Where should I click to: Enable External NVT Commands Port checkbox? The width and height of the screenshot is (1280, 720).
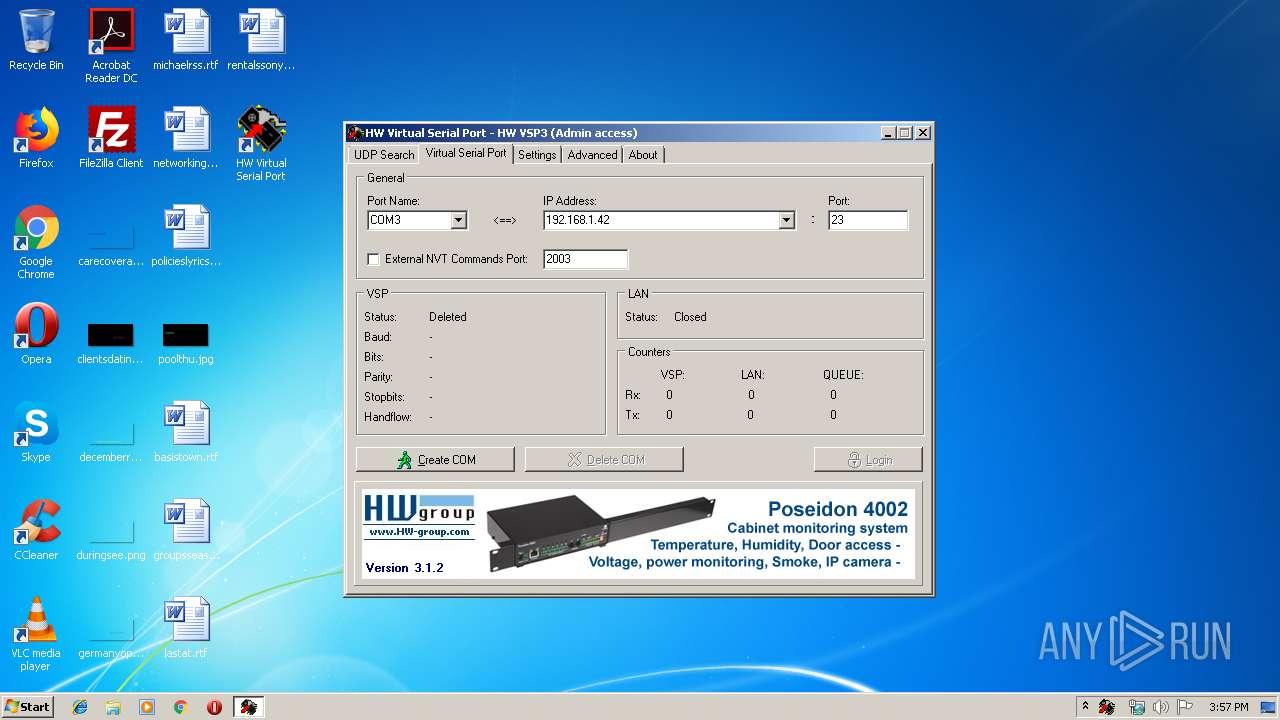coord(374,259)
